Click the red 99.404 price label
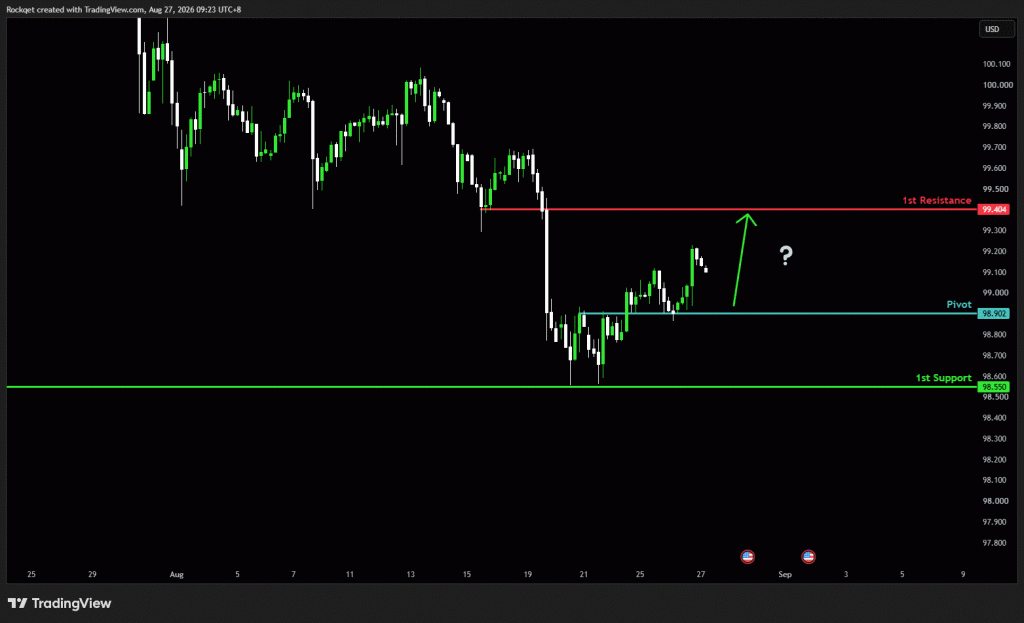Image resolution: width=1024 pixels, height=623 pixels. (993, 210)
